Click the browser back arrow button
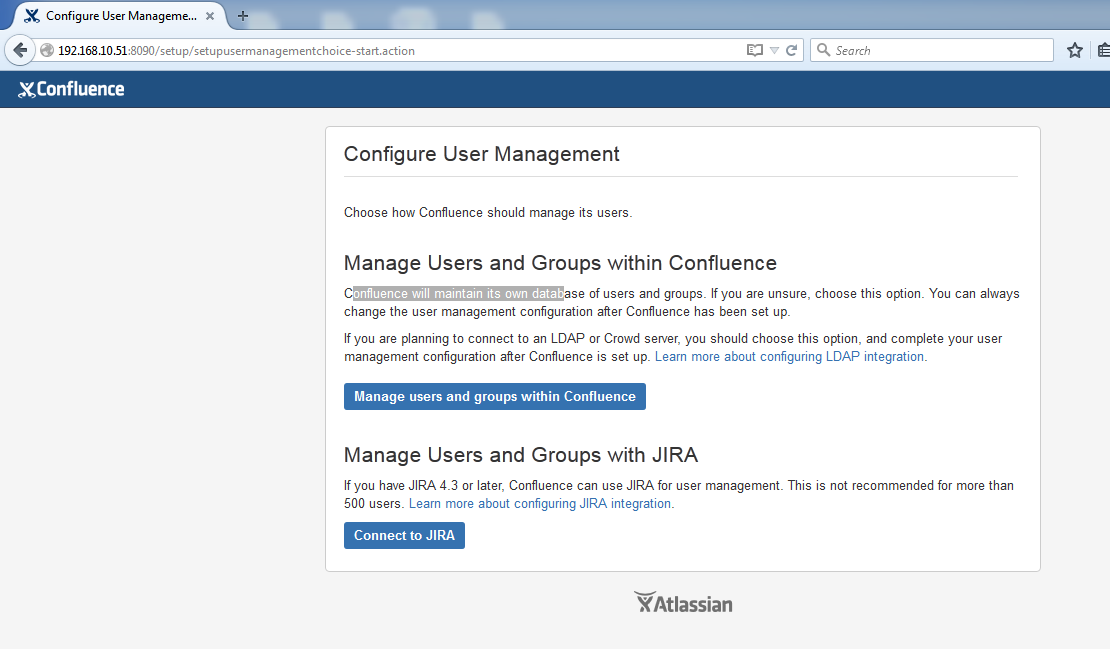Screen dimensions: 1110x649 (x=20, y=50)
